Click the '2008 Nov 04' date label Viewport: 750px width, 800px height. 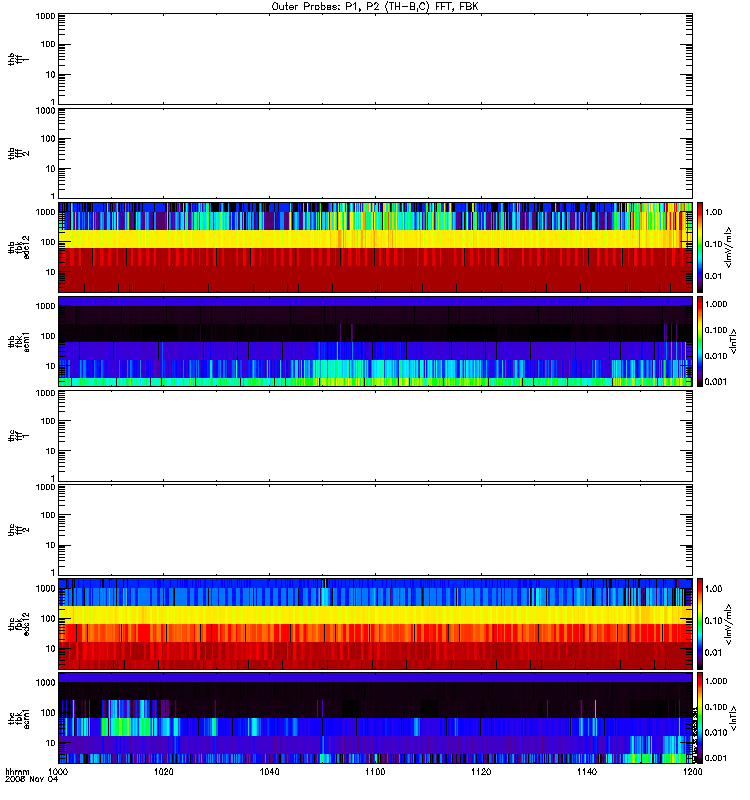(x=32, y=780)
